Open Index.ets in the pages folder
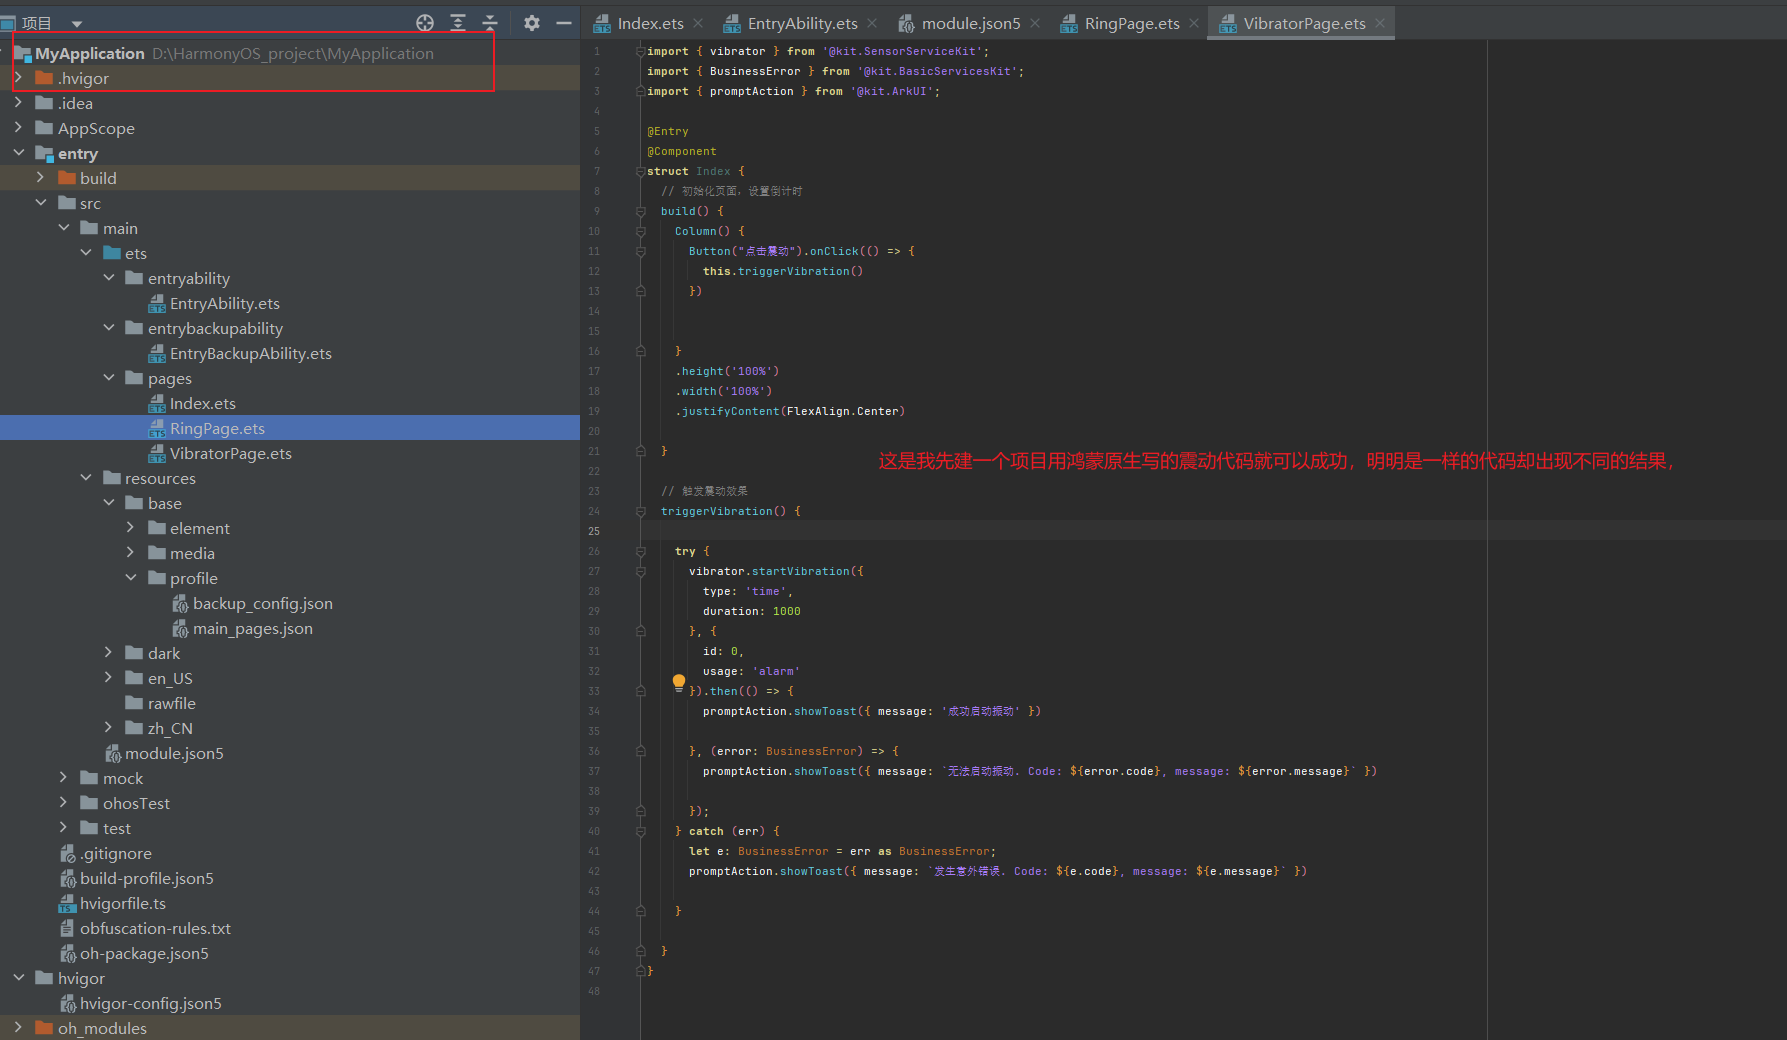Screen dimensions: 1787x1040 point(203,403)
